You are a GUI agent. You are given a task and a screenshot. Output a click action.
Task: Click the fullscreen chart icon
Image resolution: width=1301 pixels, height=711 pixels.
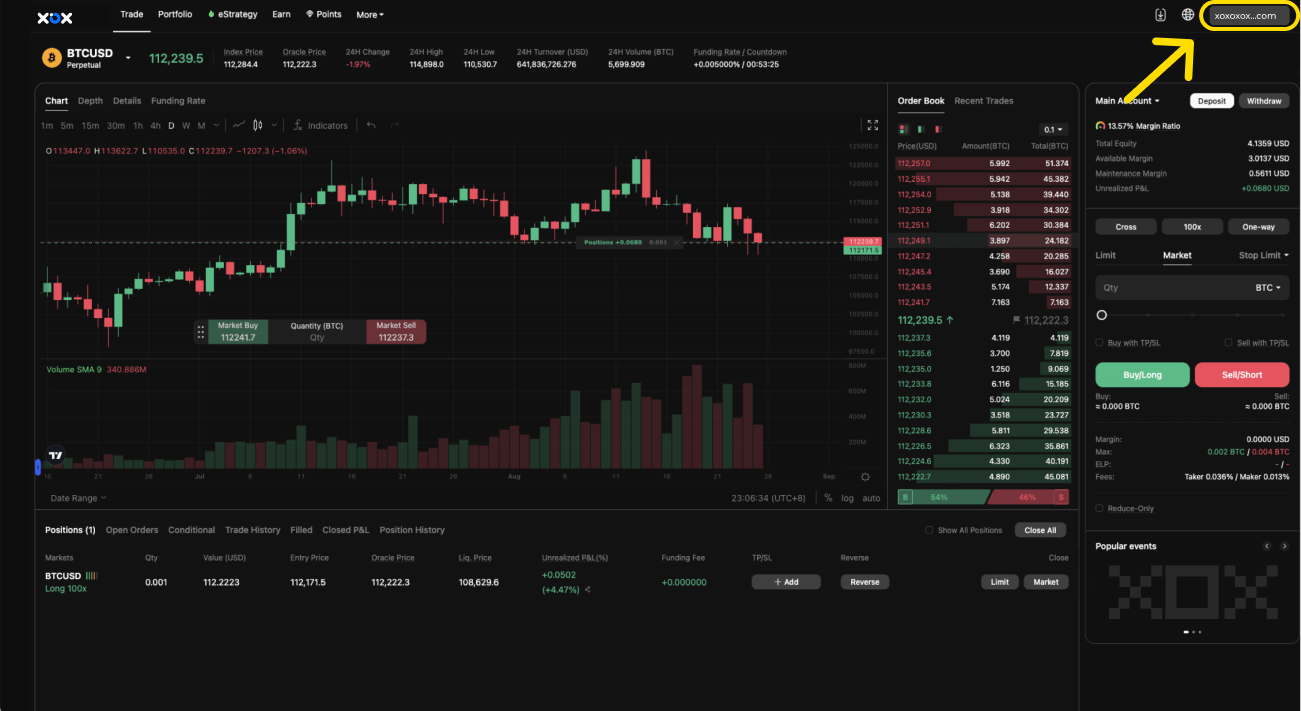click(x=872, y=125)
